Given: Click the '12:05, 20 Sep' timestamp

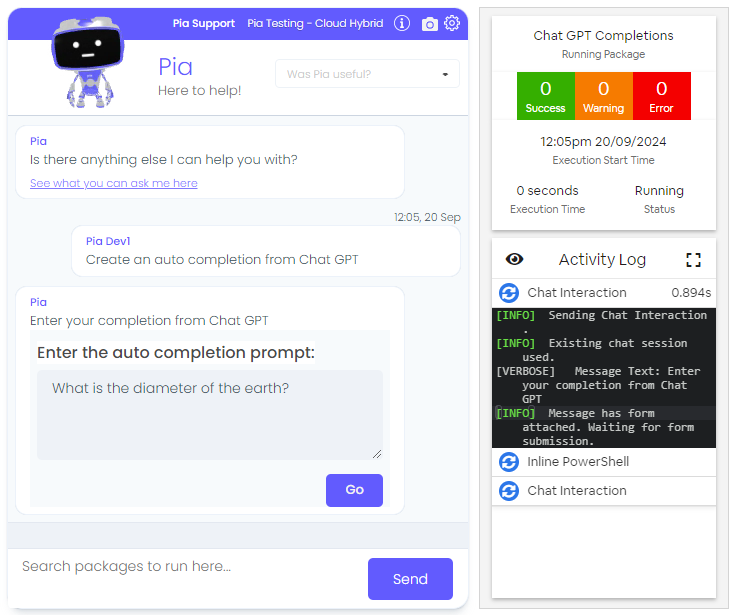Looking at the screenshot, I should 427,217.
